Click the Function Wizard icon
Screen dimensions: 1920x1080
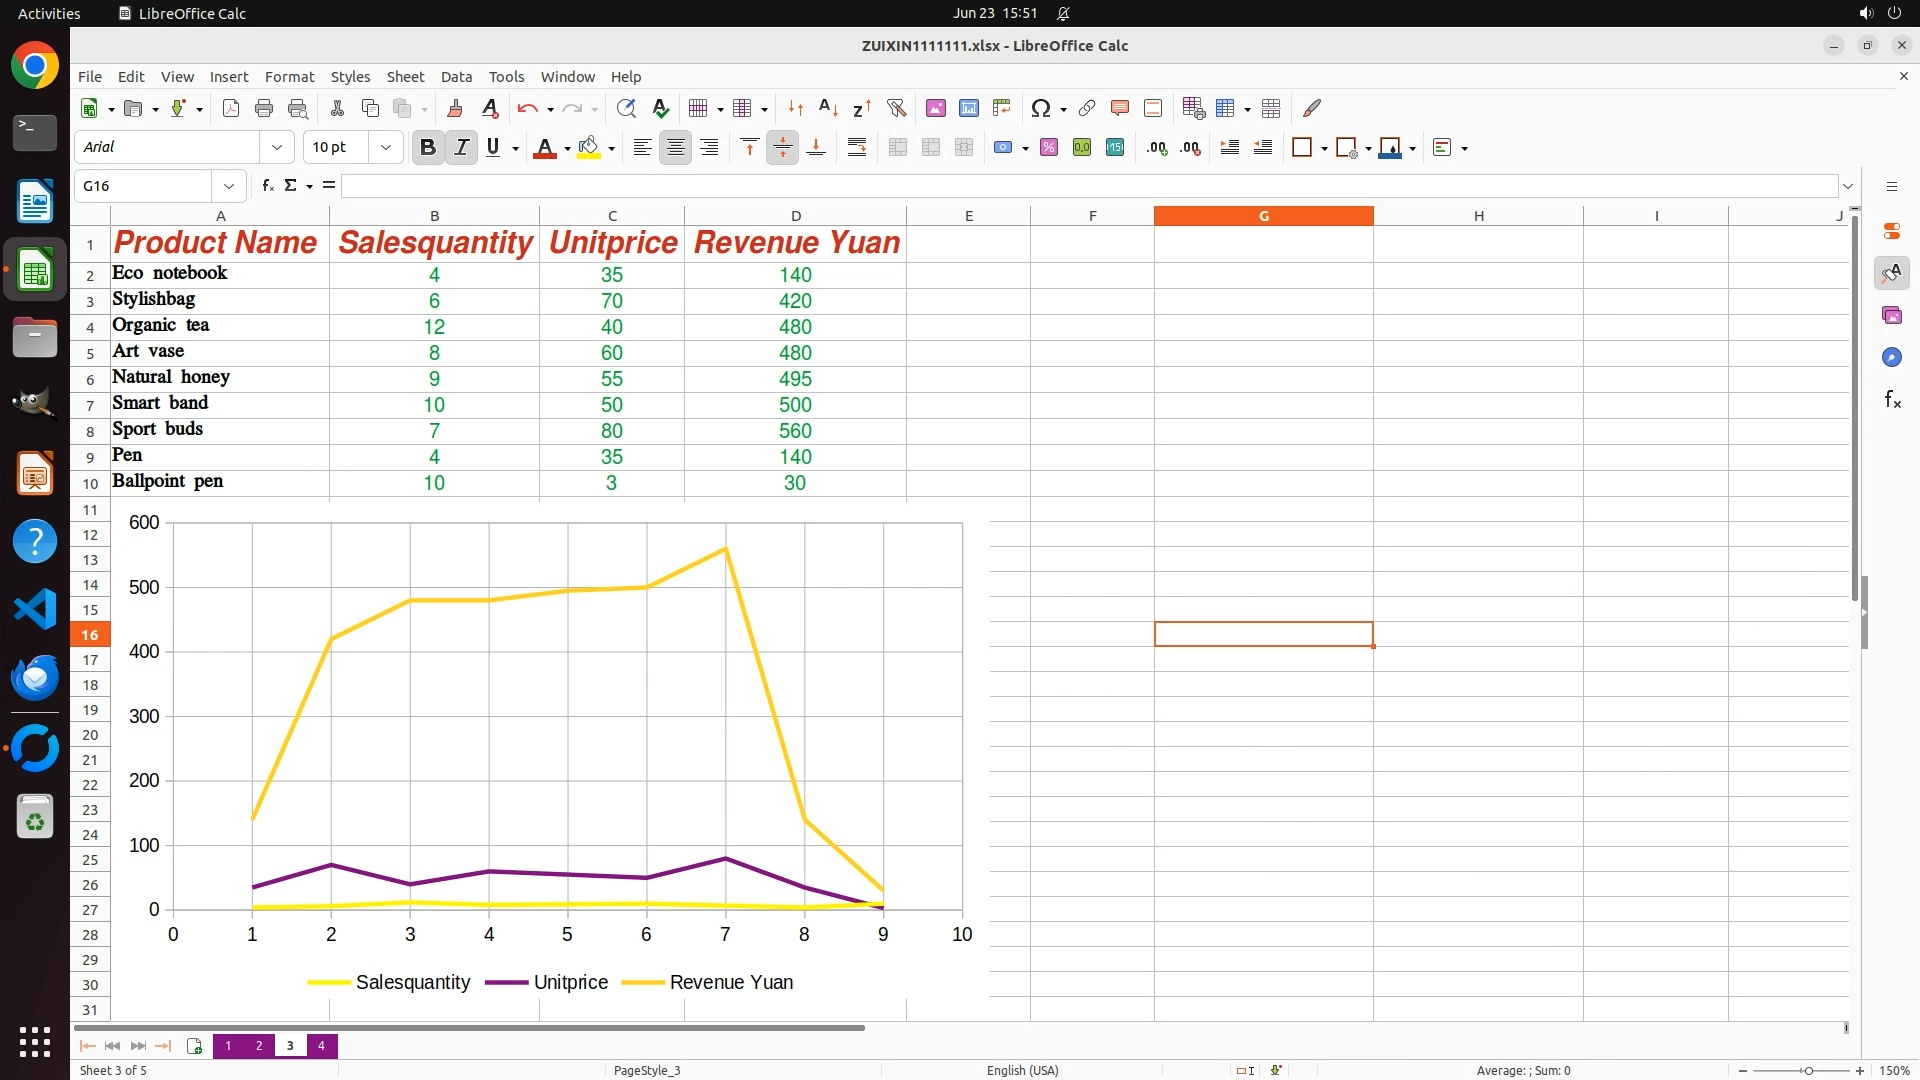(x=267, y=186)
